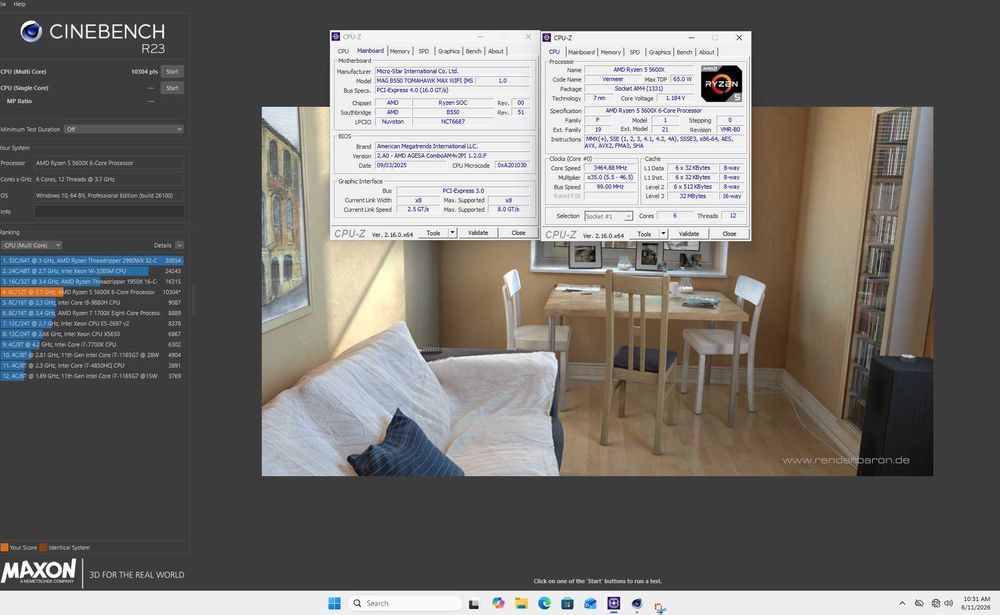Click the Close button in left CPU-Z window
The image size is (1000, 615).
tap(518, 233)
